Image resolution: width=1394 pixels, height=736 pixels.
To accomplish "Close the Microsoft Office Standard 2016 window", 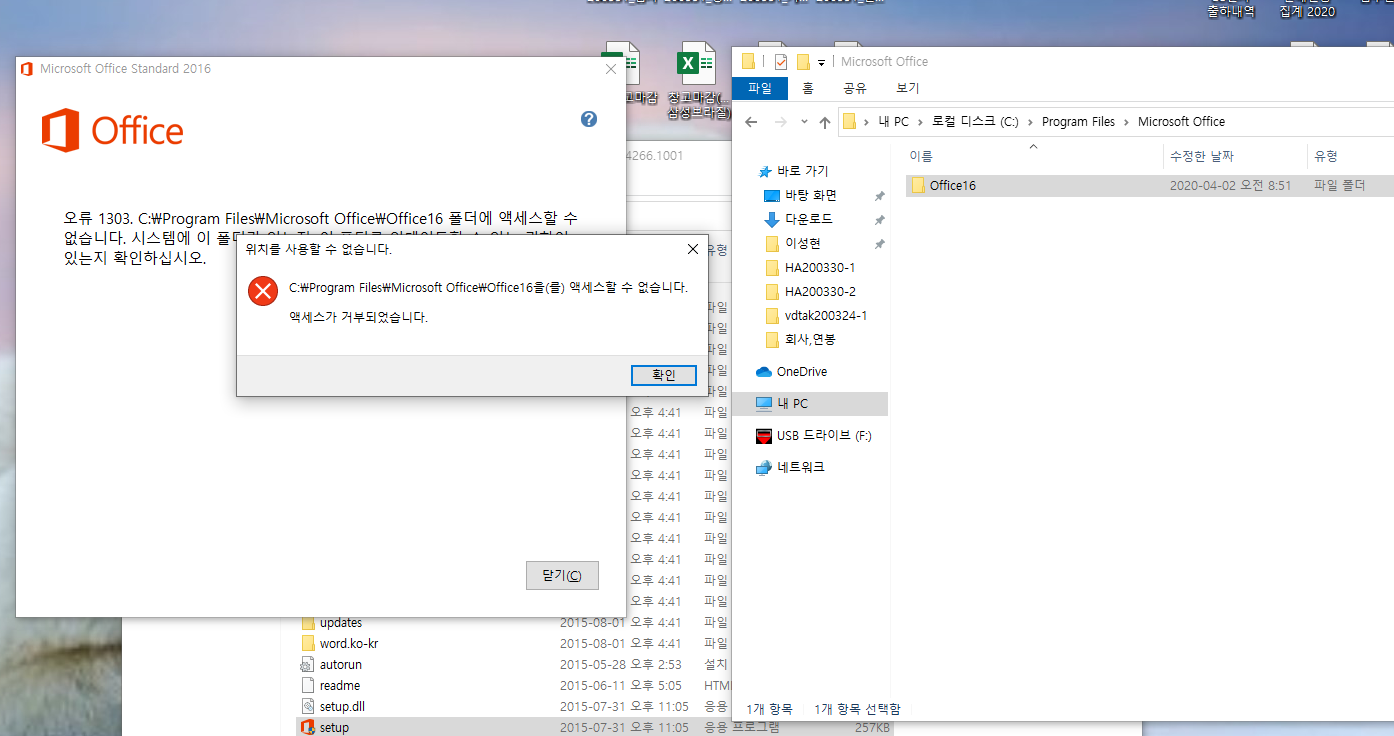I will click(611, 69).
